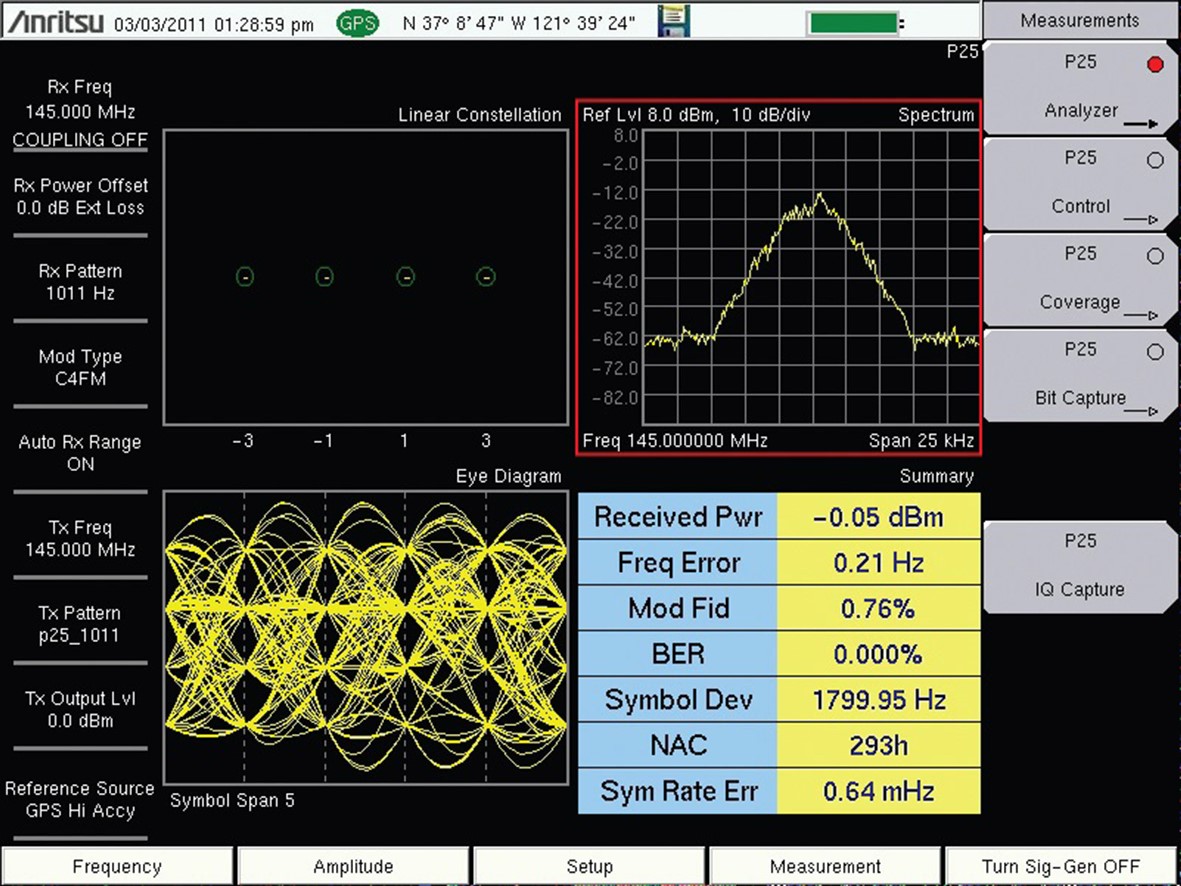Screen dimensions: 1181x886
Task: Select the P25 Analyzer radio button
Action: pos(1156,65)
